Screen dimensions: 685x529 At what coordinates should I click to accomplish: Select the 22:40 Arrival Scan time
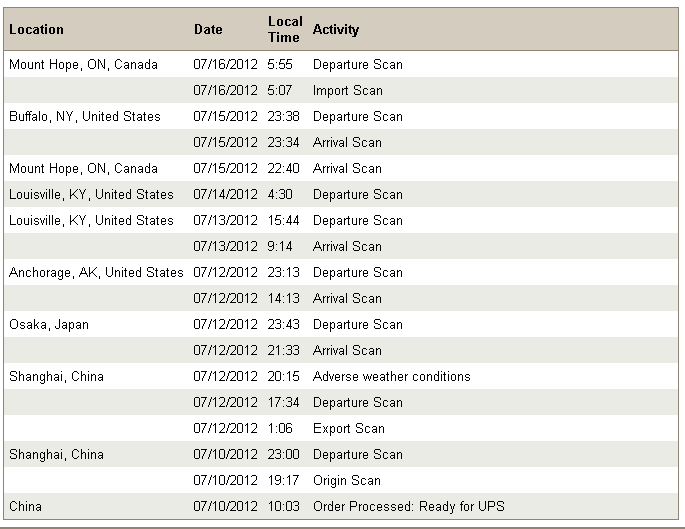(x=283, y=169)
